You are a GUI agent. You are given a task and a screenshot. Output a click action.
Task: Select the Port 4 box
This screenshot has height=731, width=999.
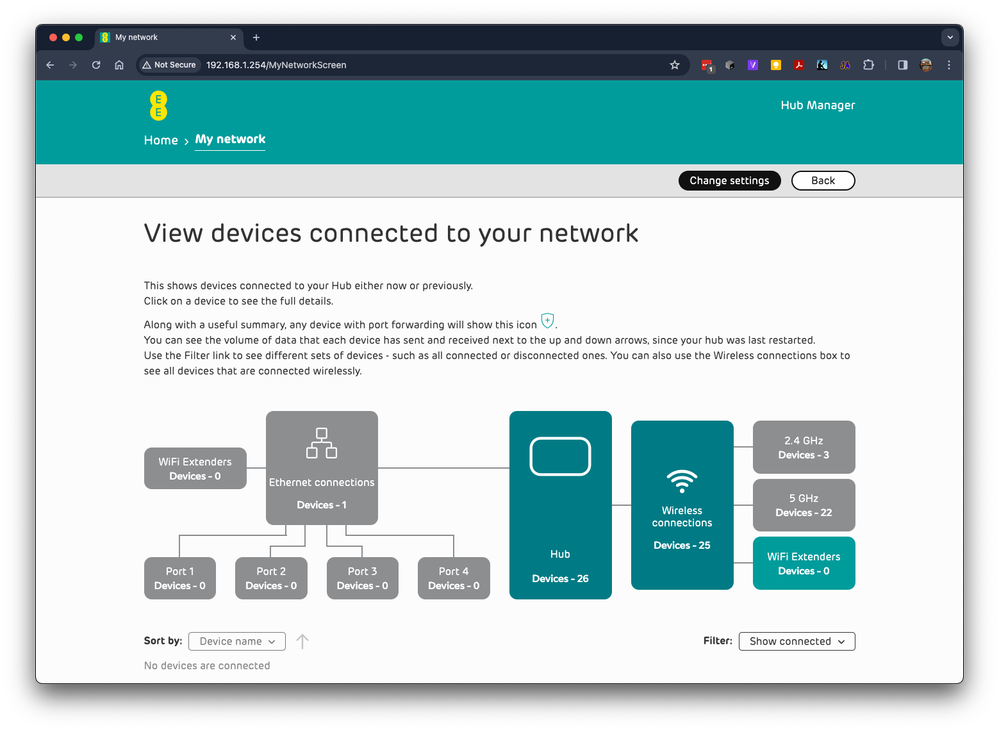tap(454, 578)
